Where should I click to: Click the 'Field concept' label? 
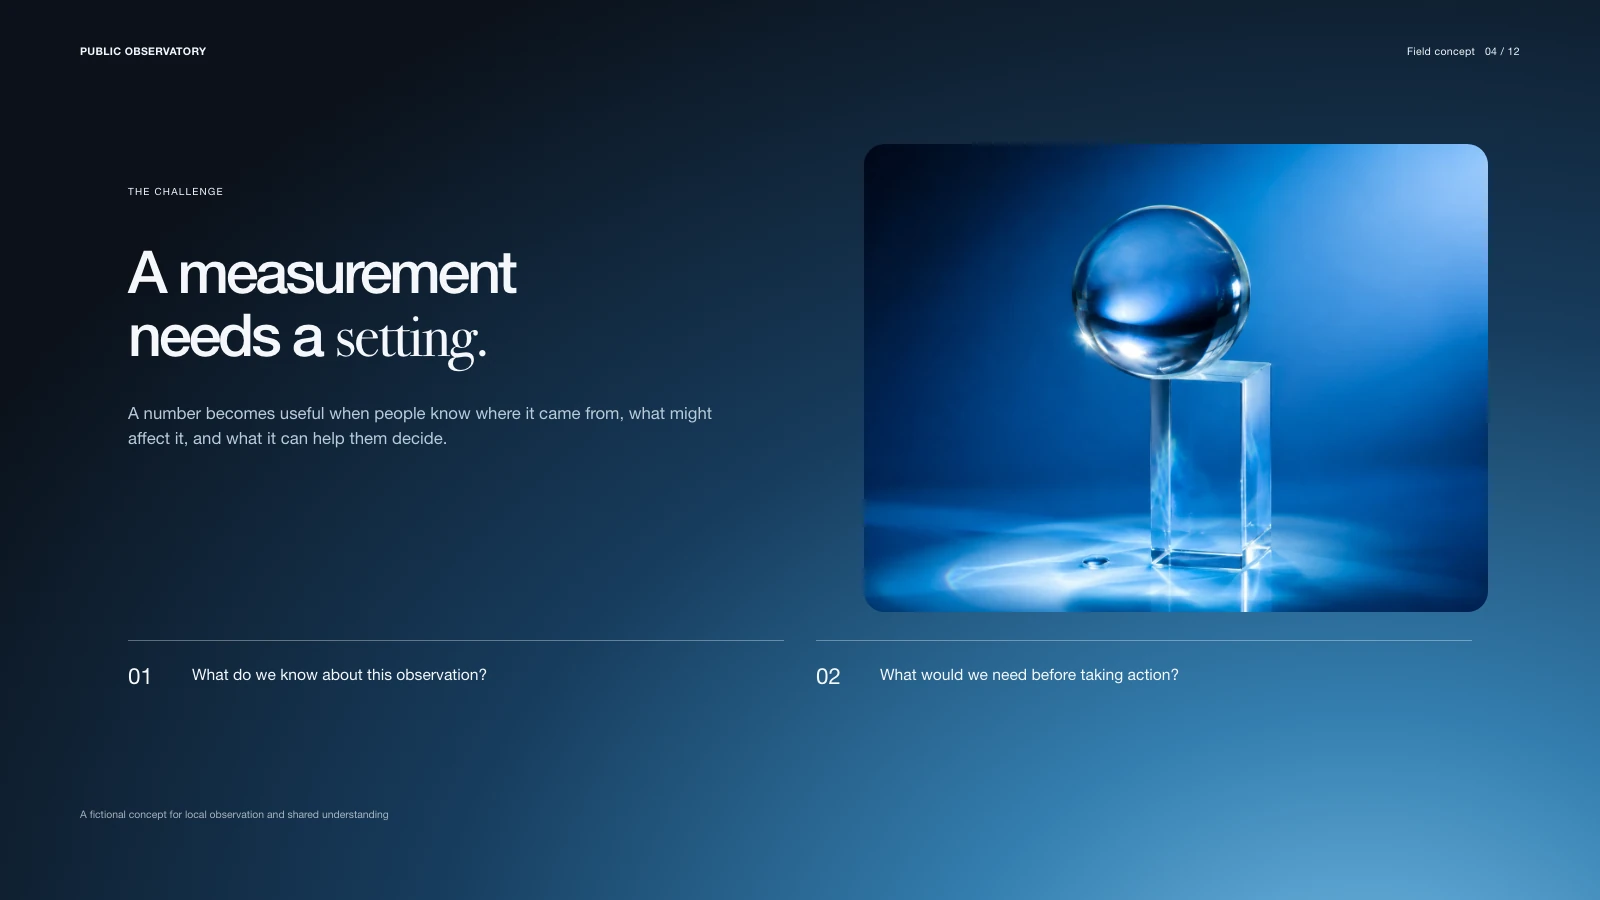pos(1440,51)
